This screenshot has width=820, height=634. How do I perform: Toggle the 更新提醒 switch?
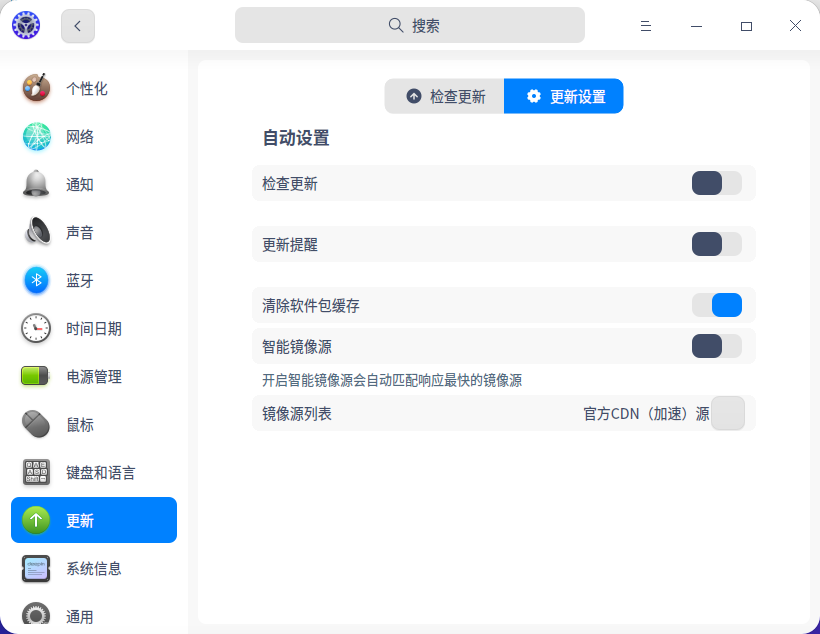coord(716,244)
